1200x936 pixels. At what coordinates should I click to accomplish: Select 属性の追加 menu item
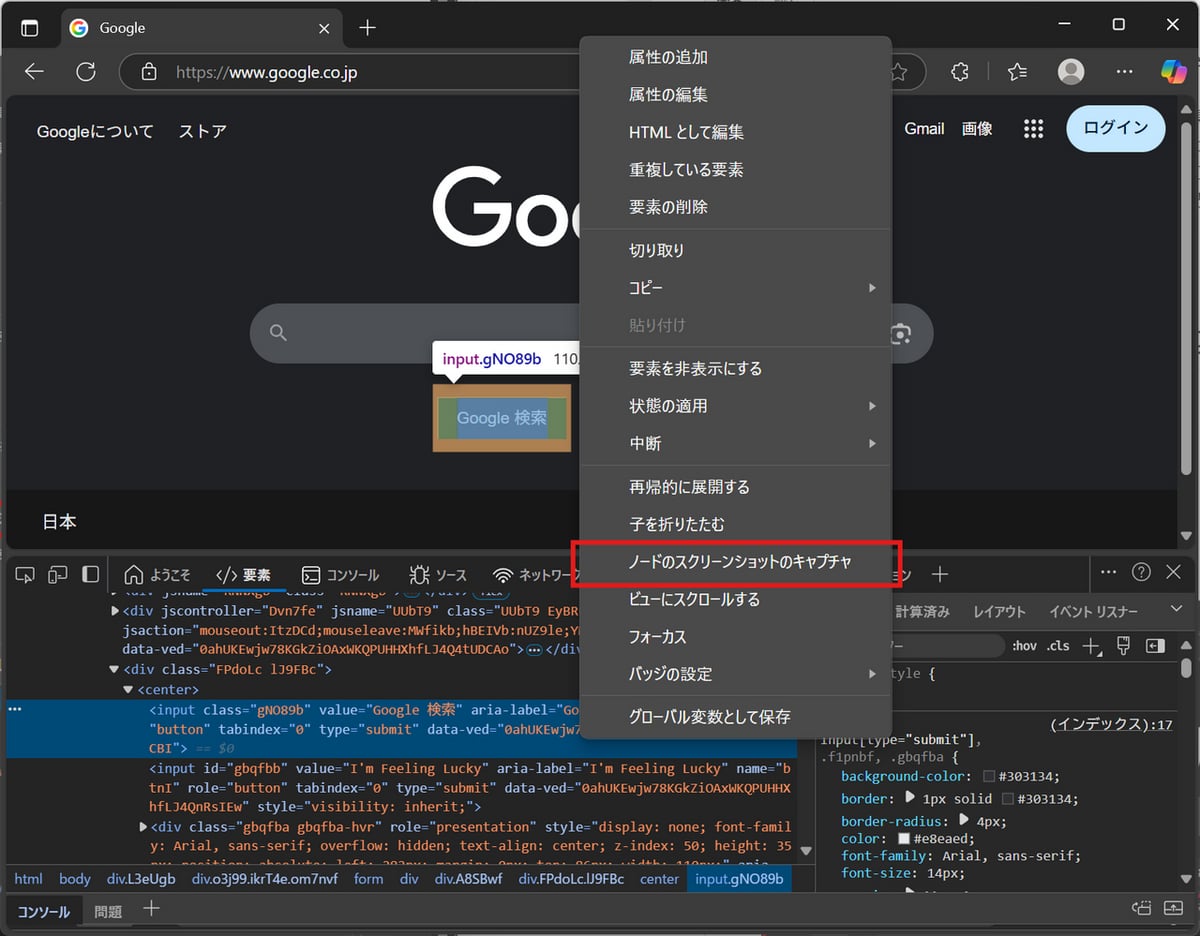[735, 57]
